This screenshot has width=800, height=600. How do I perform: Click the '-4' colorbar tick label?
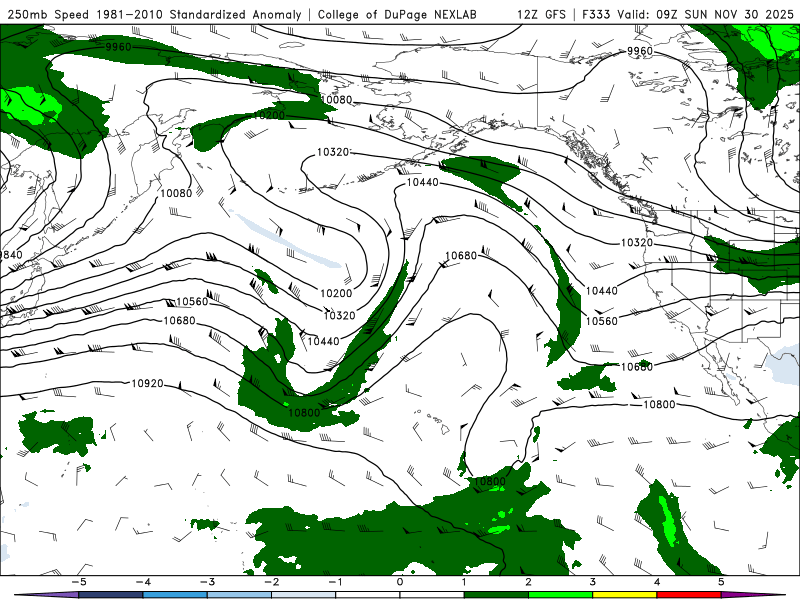coord(143,582)
